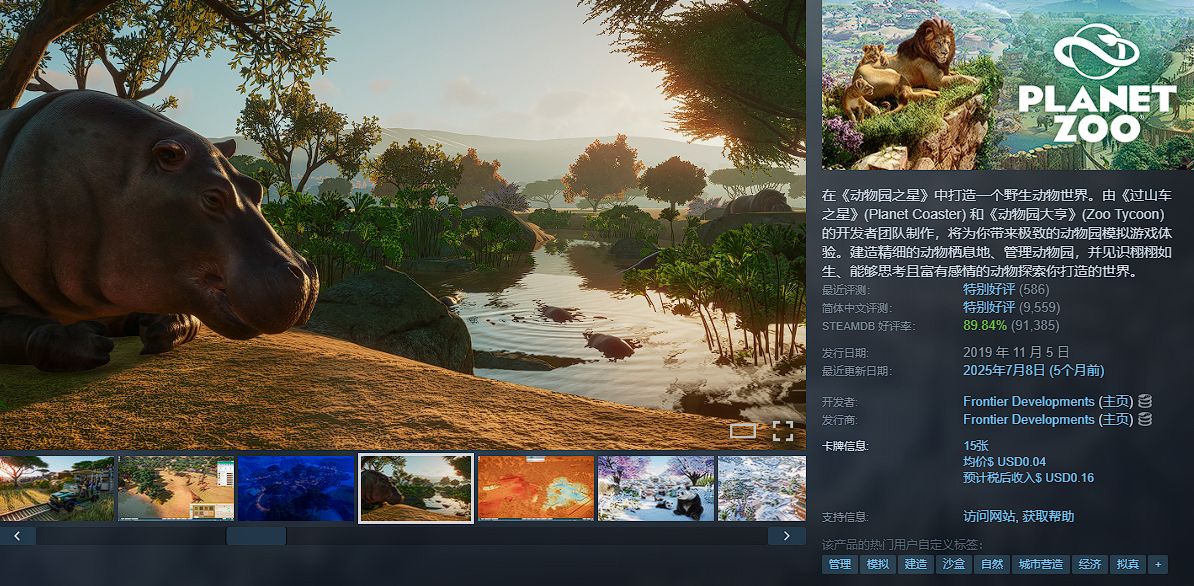Click the 开发者 label
The width and height of the screenshot is (1194, 586).
coord(841,402)
